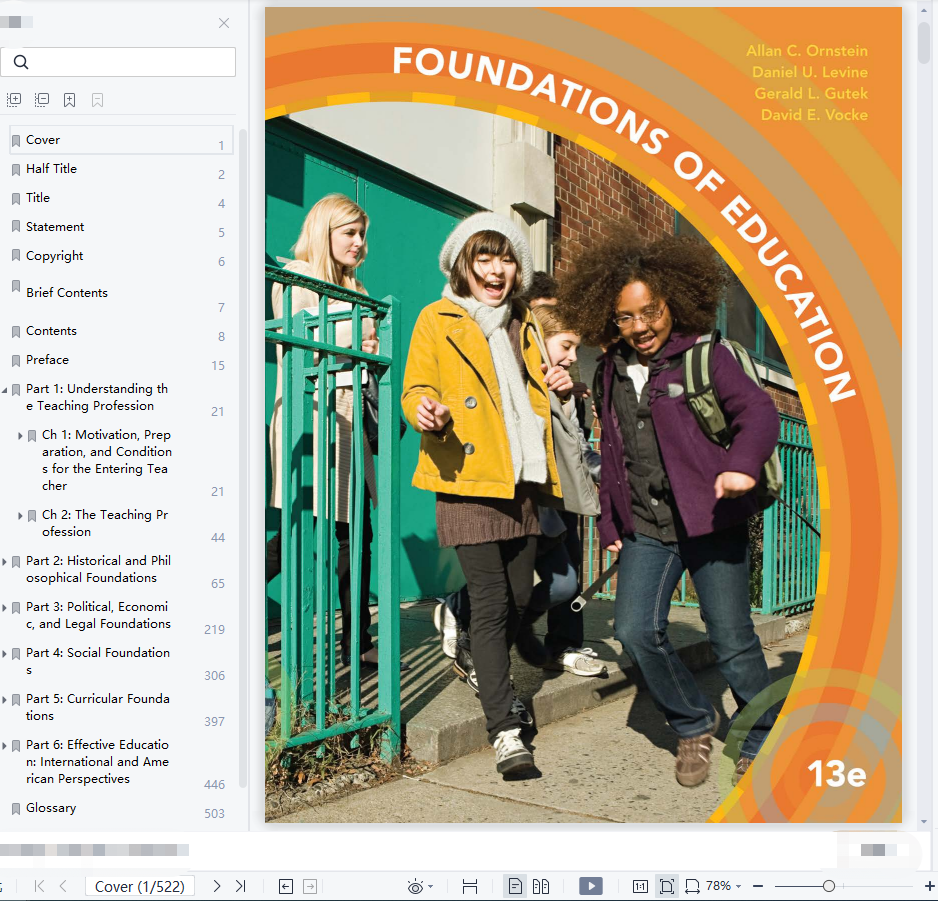938x901 pixels.
Task: Click the bookmark icon beside Glossary
Action: [16, 809]
